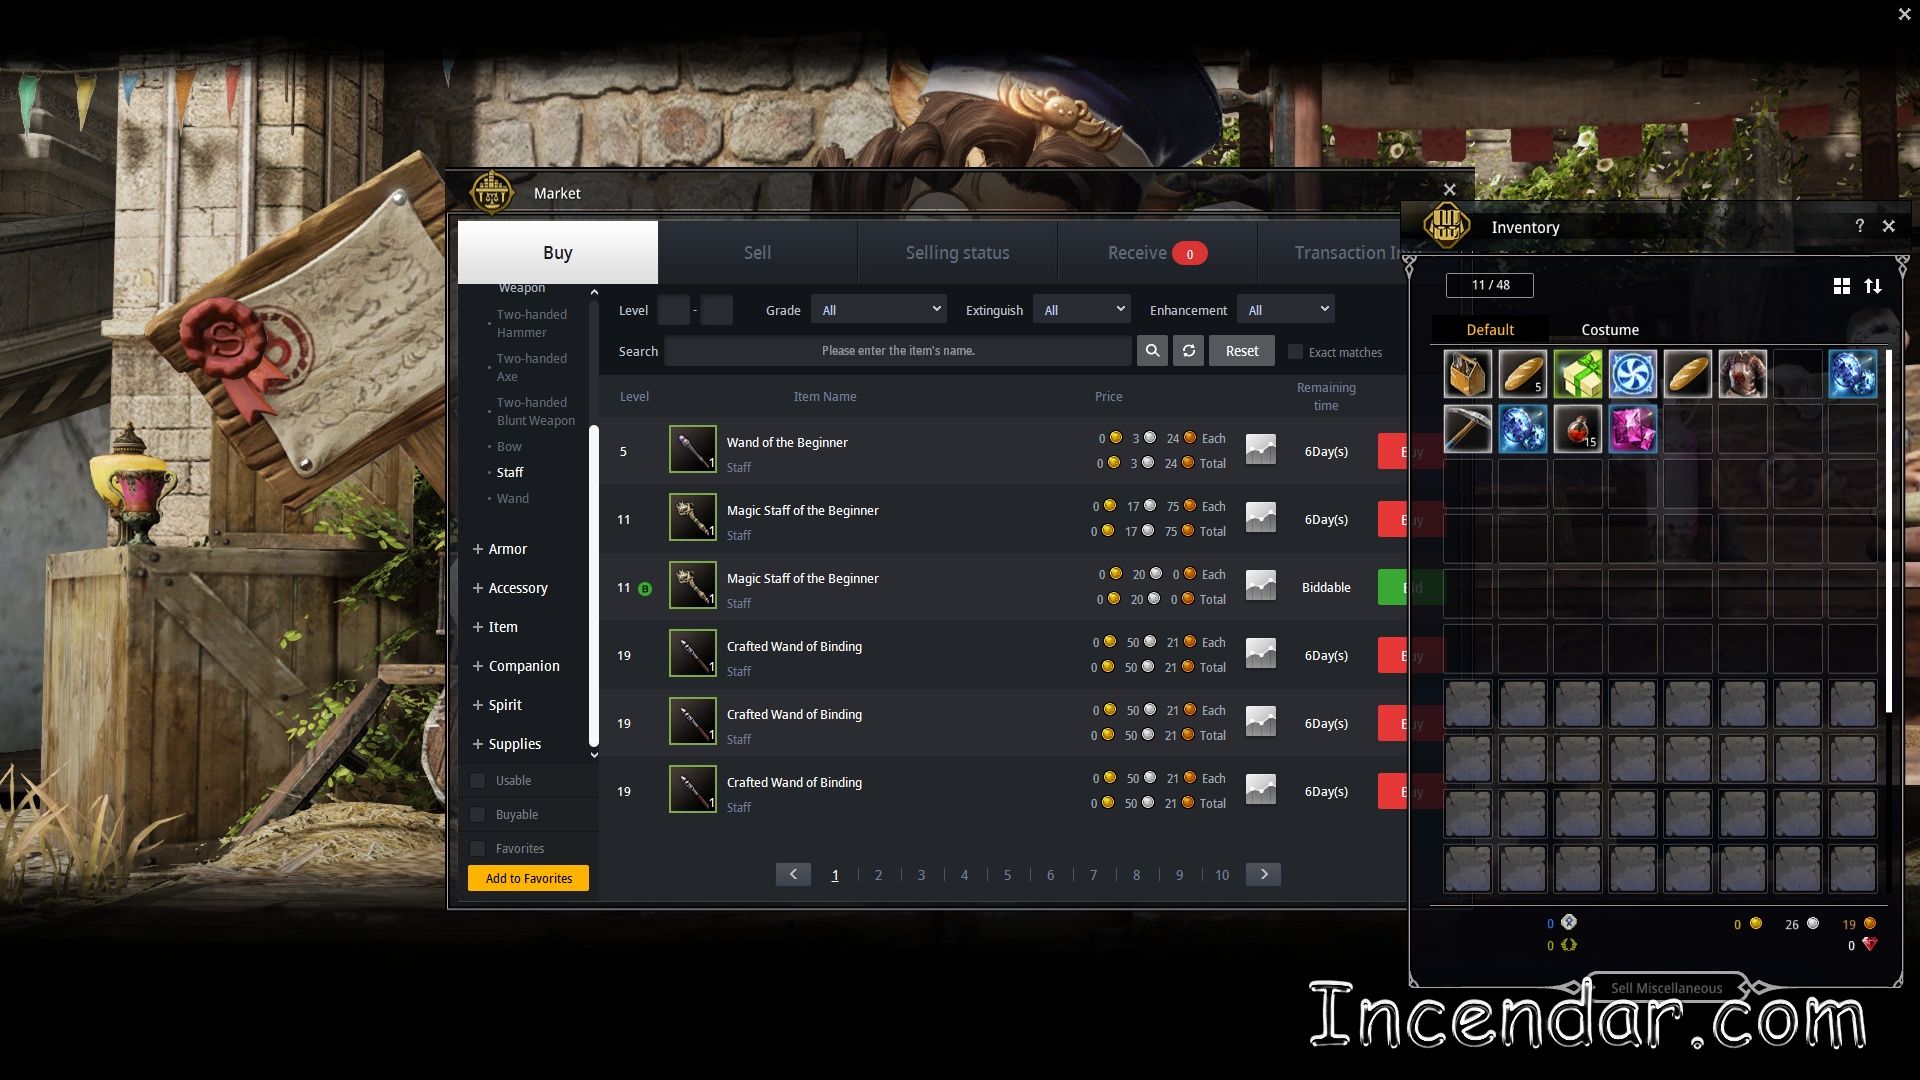1920x1080 pixels.
Task: Click the category list scrollbar
Action: [x=594, y=585]
